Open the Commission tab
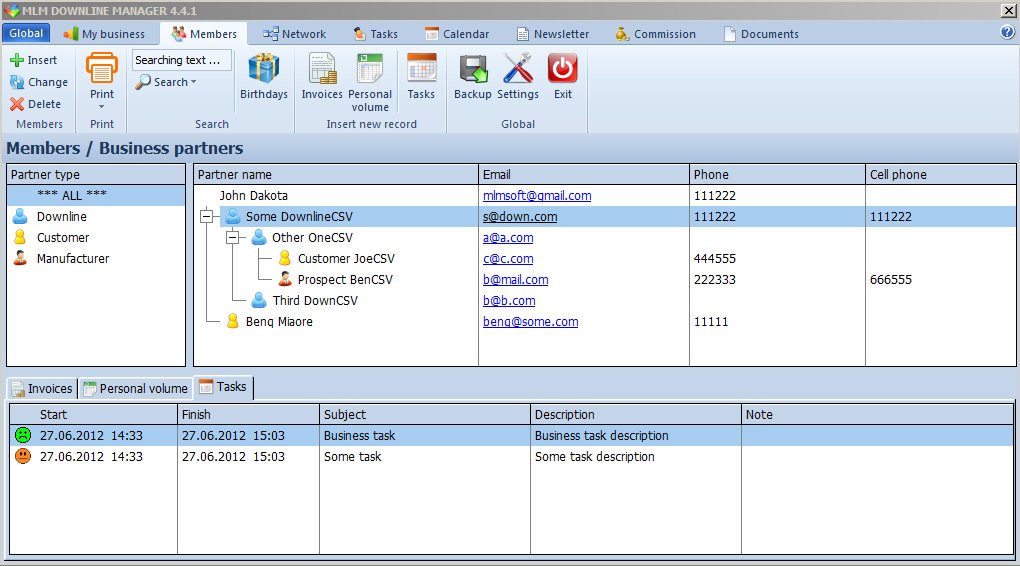The width and height of the screenshot is (1020, 566). click(655, 34)
